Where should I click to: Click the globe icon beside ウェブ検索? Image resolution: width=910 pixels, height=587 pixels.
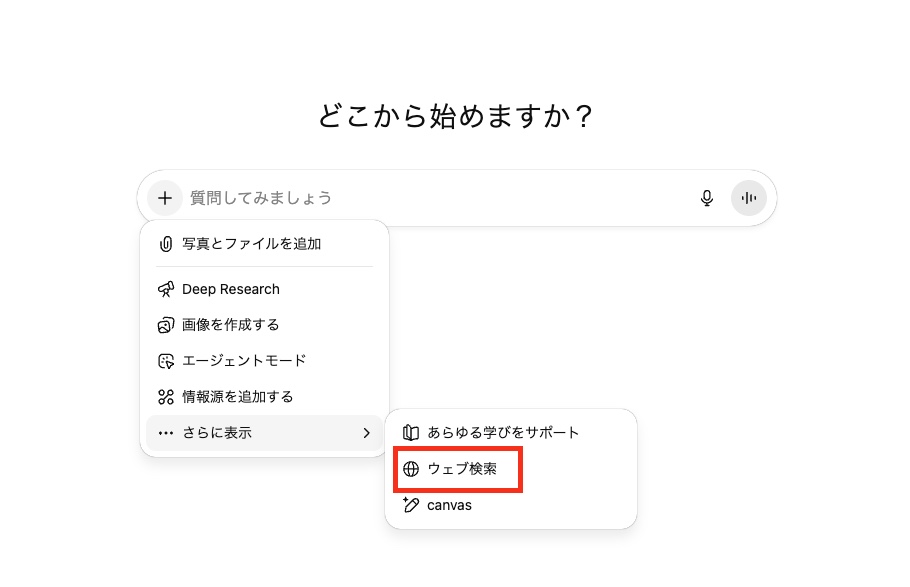pyautogui.click(x=411, y=469)
